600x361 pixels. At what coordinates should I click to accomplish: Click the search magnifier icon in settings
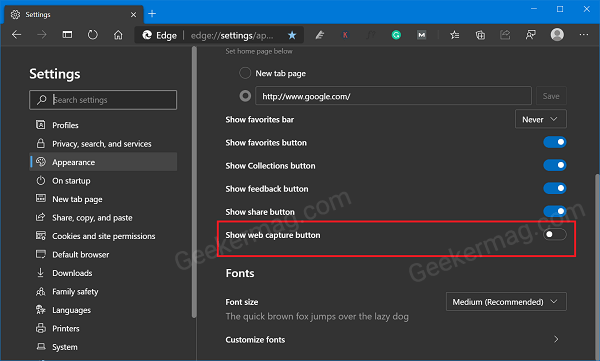[42, 100]
